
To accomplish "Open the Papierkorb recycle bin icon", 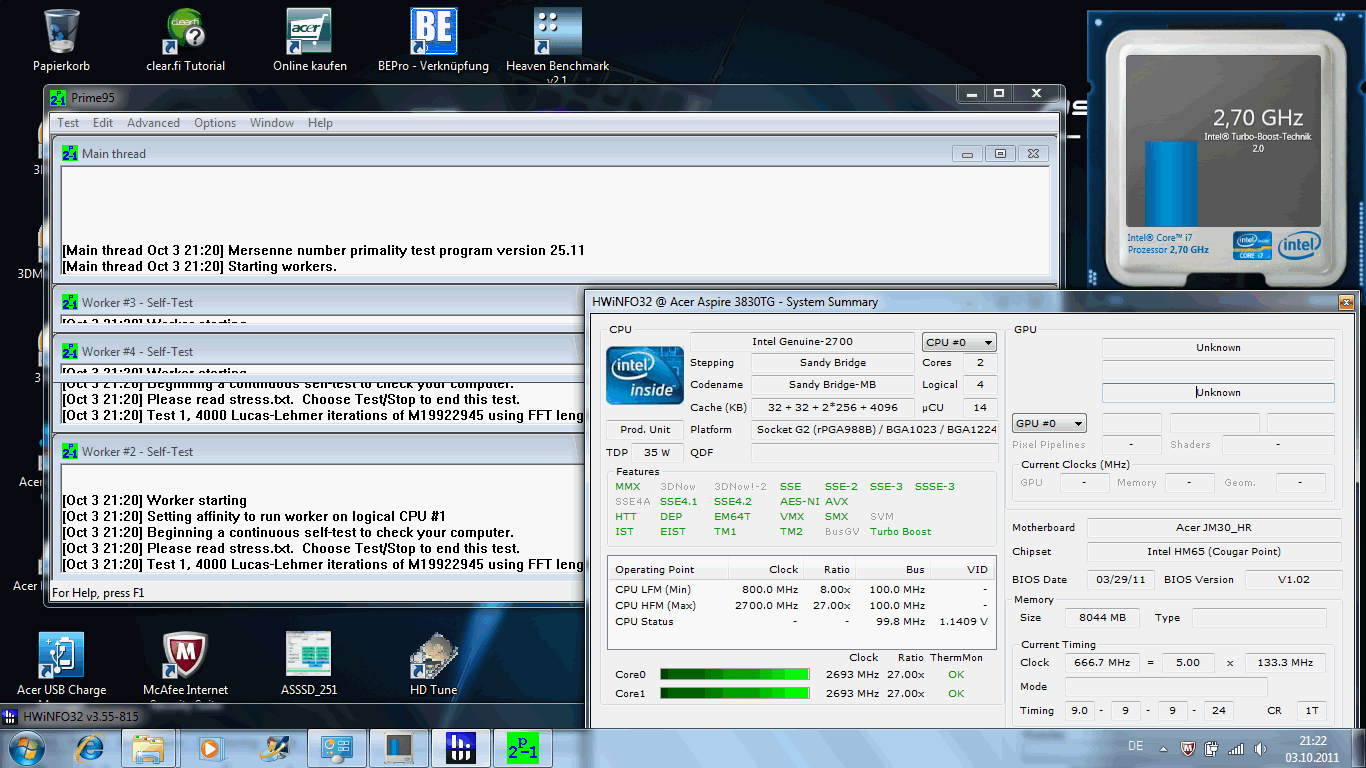I will (x=62, y=40).
